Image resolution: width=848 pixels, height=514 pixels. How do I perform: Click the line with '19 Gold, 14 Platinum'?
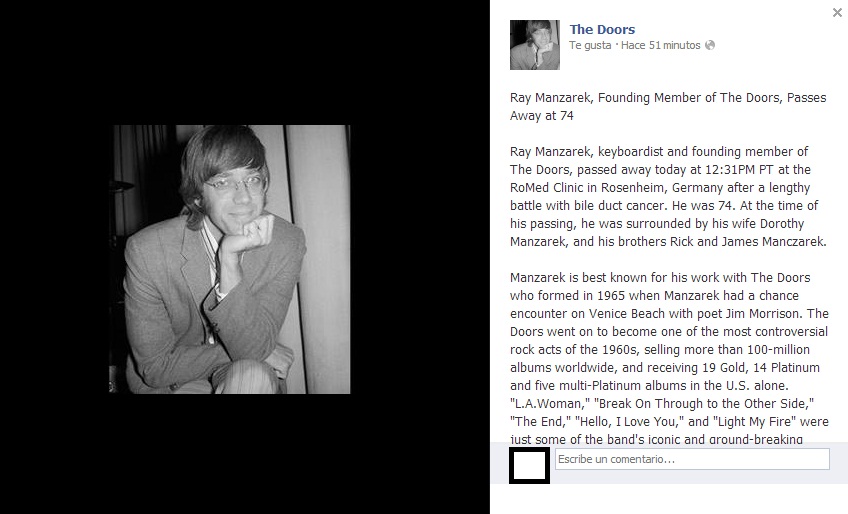pos(665,368)
